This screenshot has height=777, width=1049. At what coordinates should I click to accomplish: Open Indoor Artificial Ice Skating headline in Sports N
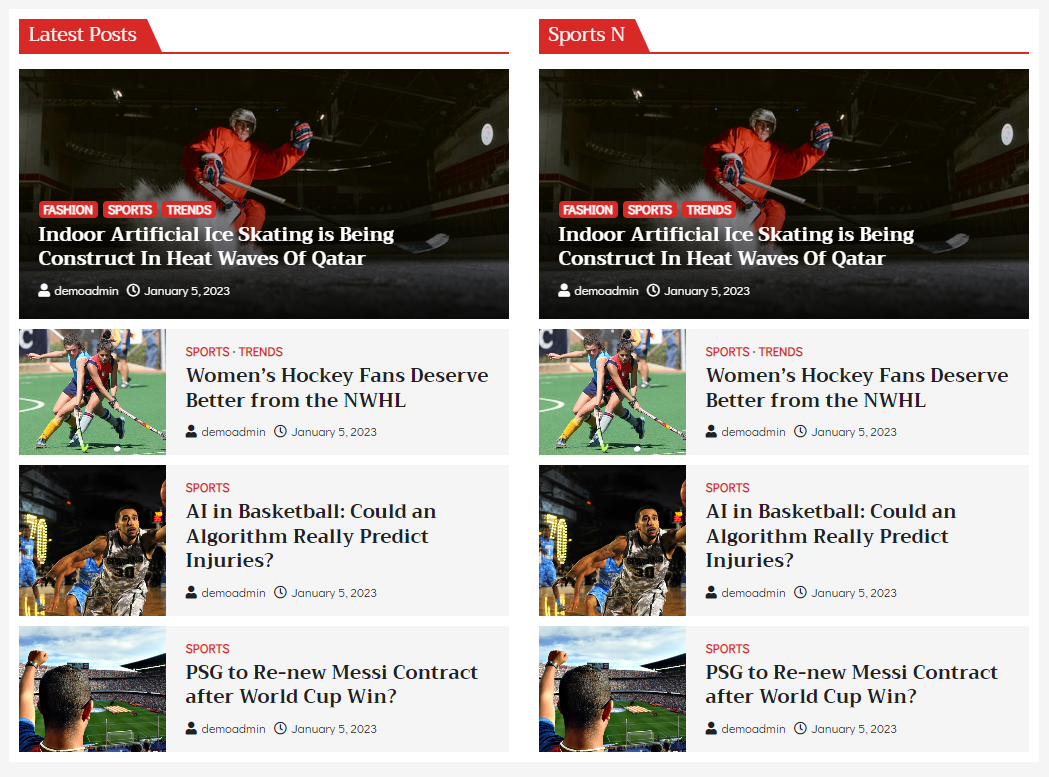point(736,246)
